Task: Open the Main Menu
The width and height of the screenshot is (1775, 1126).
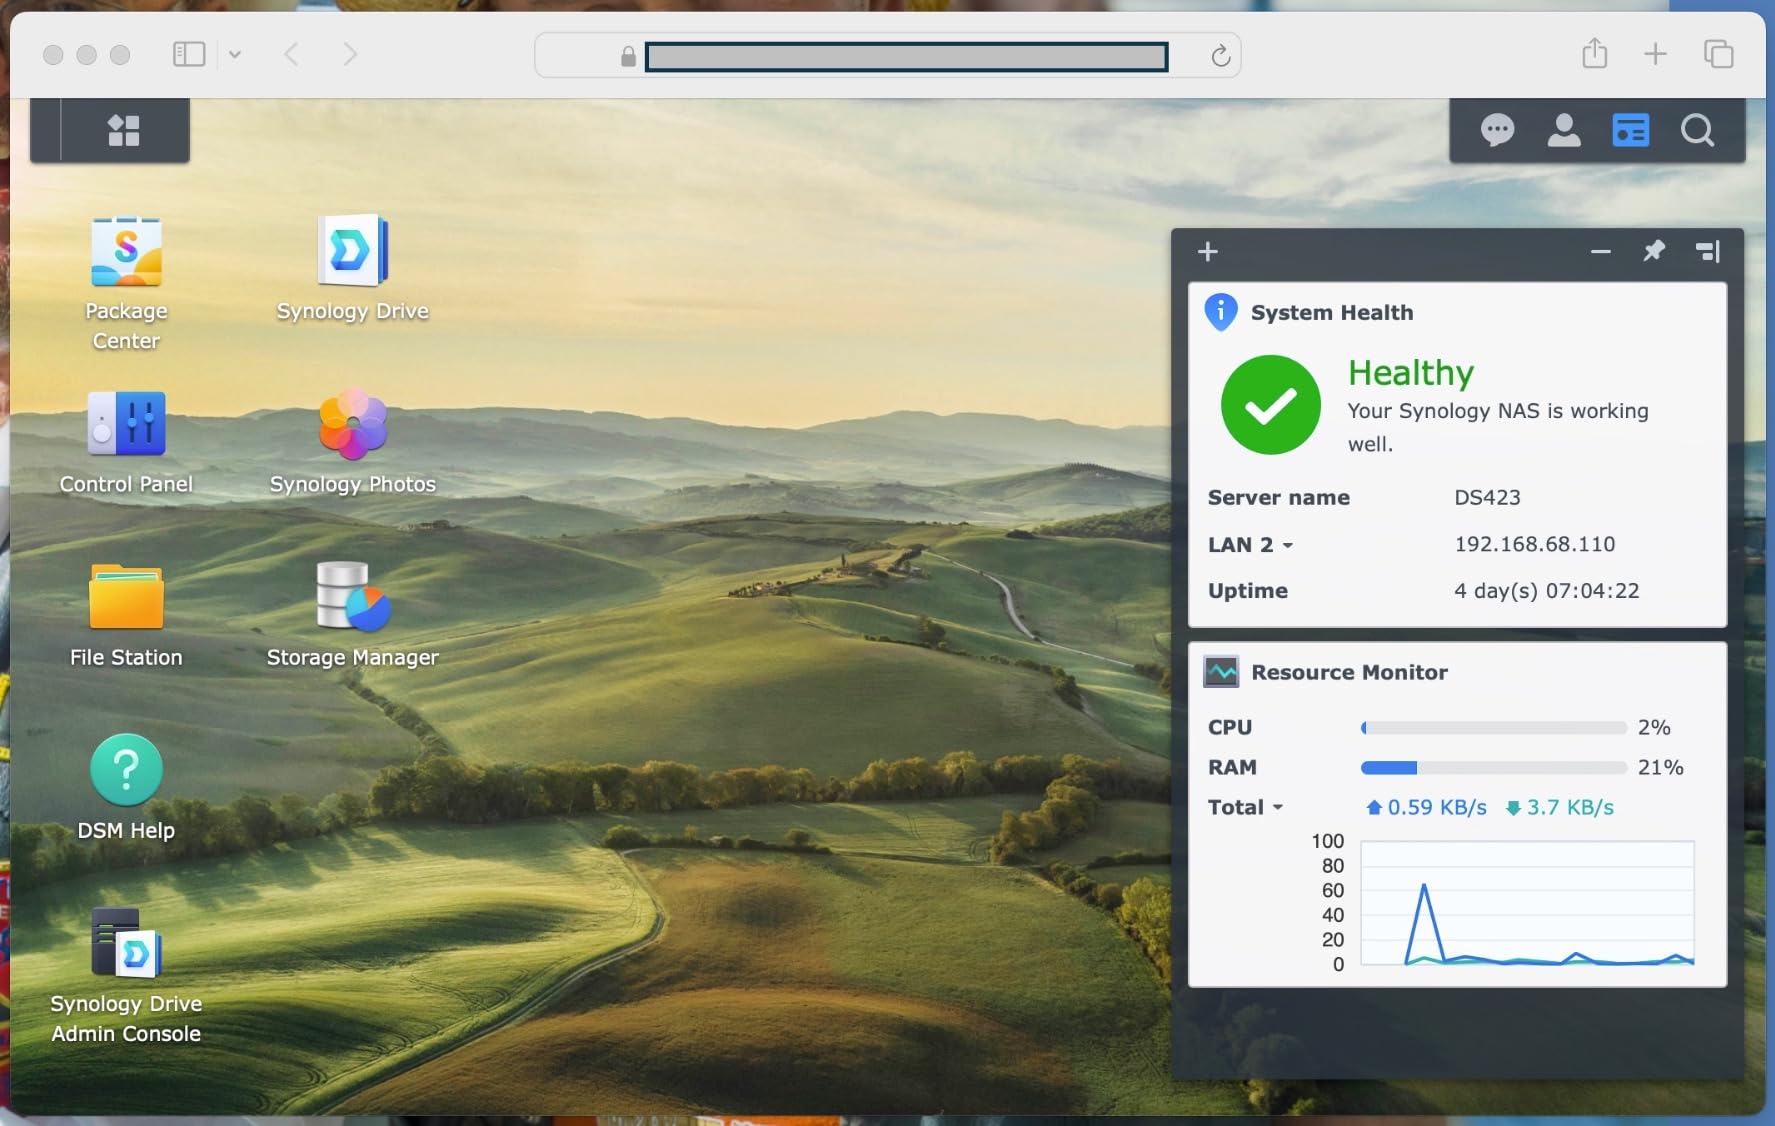Action: click(x=122, y=128)
